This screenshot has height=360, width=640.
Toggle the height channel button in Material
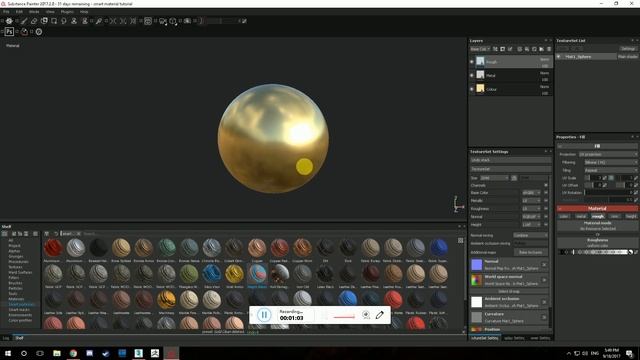click(631, 216)
